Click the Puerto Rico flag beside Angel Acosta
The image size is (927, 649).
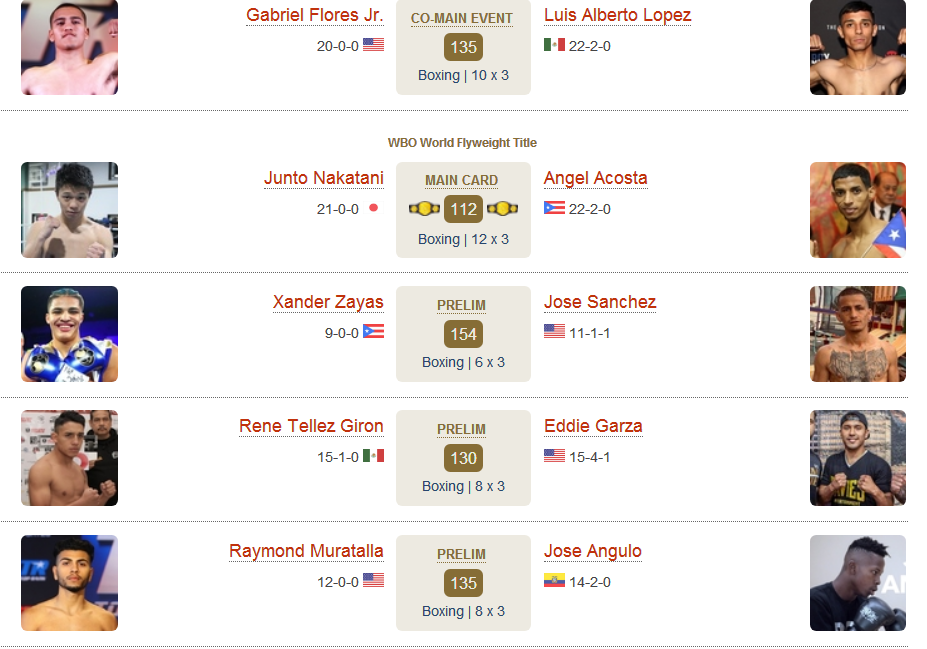pos(555,208)
